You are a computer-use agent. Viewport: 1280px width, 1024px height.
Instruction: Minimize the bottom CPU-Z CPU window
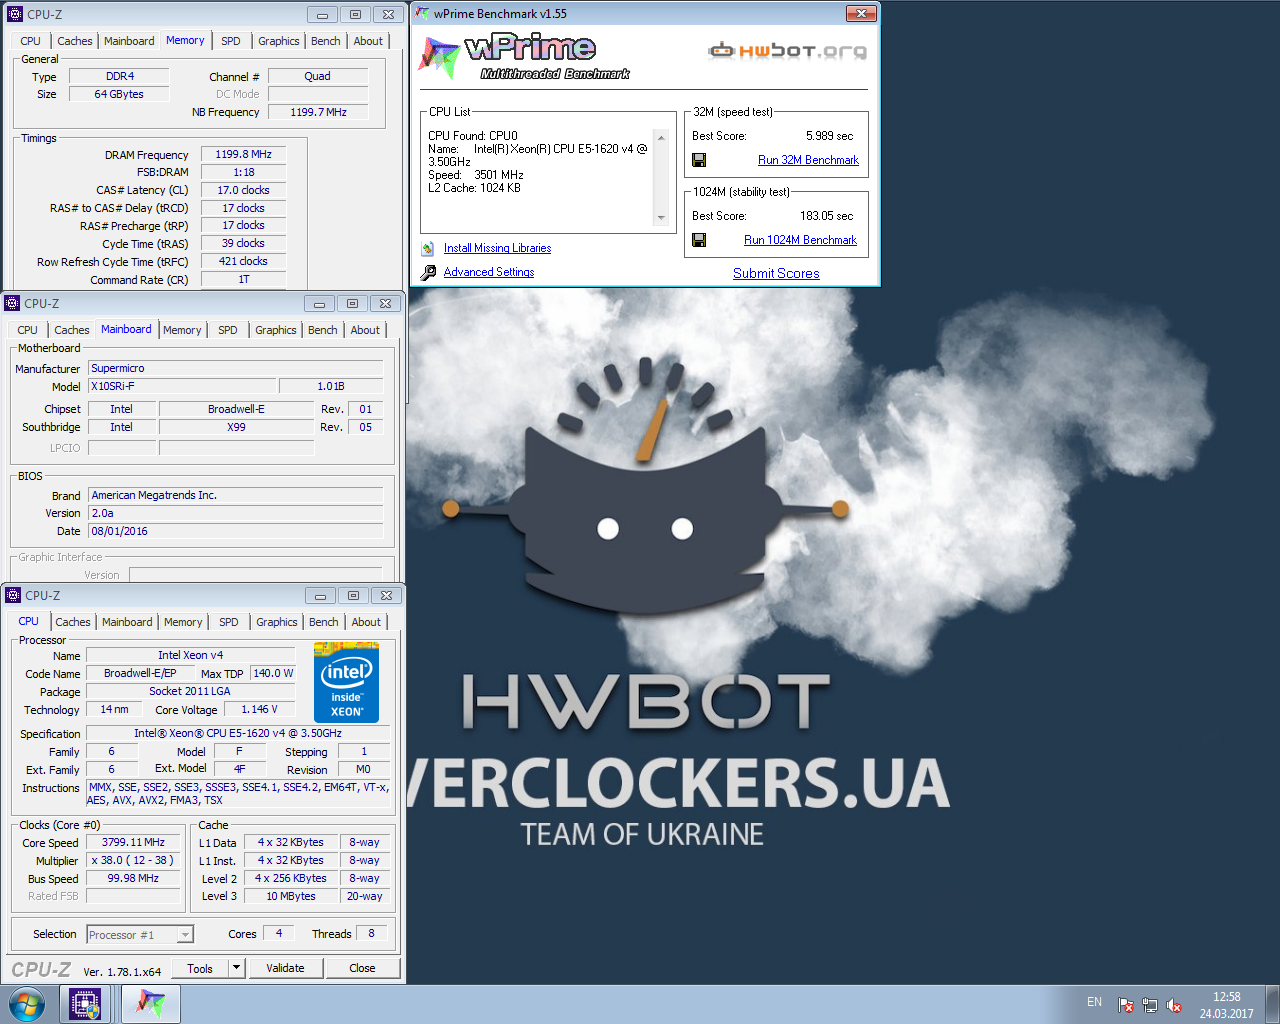pos(320,596)
